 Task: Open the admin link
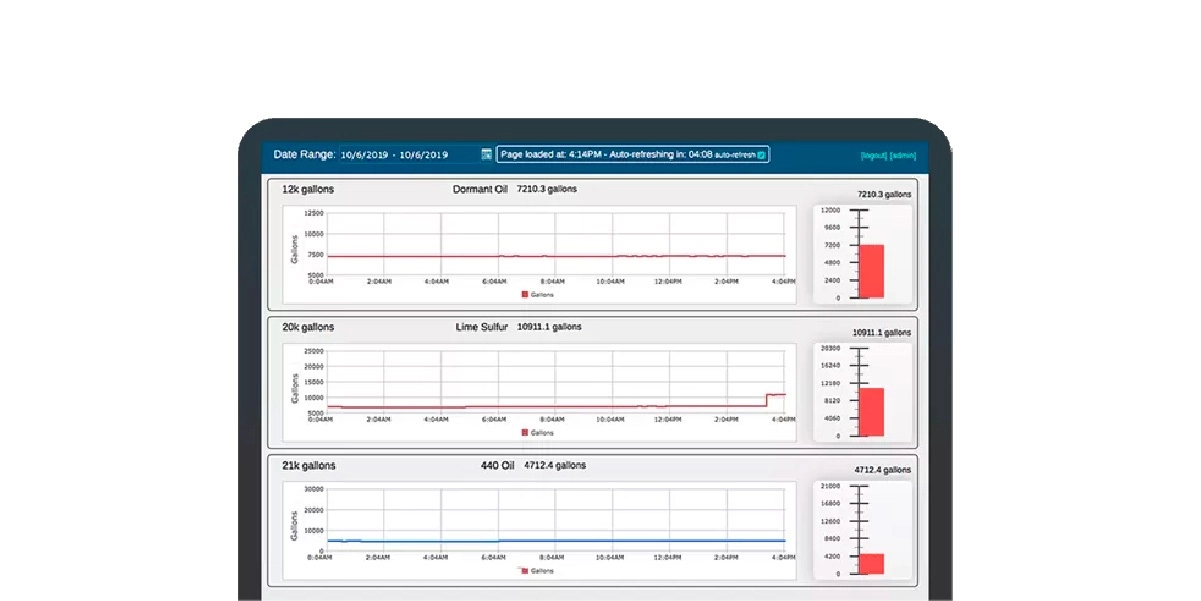pyautogui.click(x=903, y=156)
